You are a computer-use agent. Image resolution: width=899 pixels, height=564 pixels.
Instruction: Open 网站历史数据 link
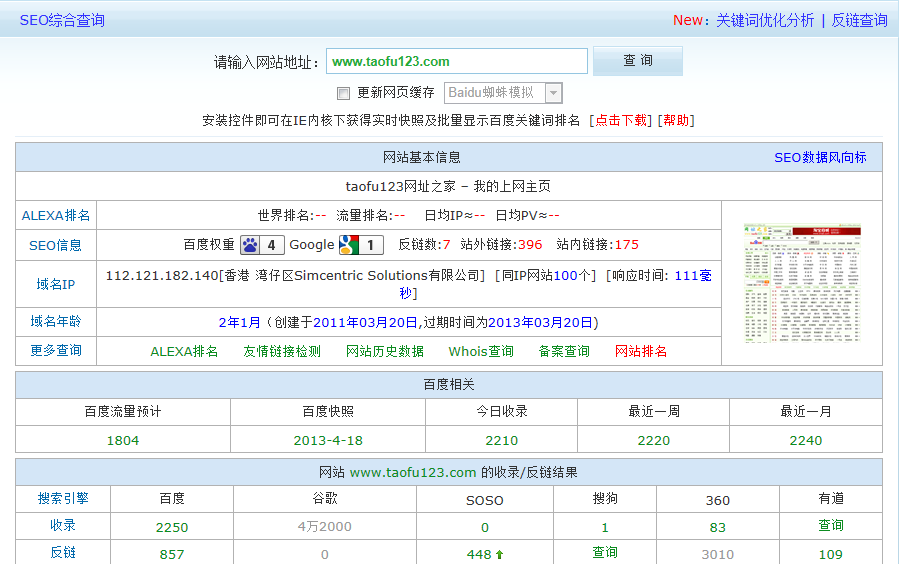point(385,351)
